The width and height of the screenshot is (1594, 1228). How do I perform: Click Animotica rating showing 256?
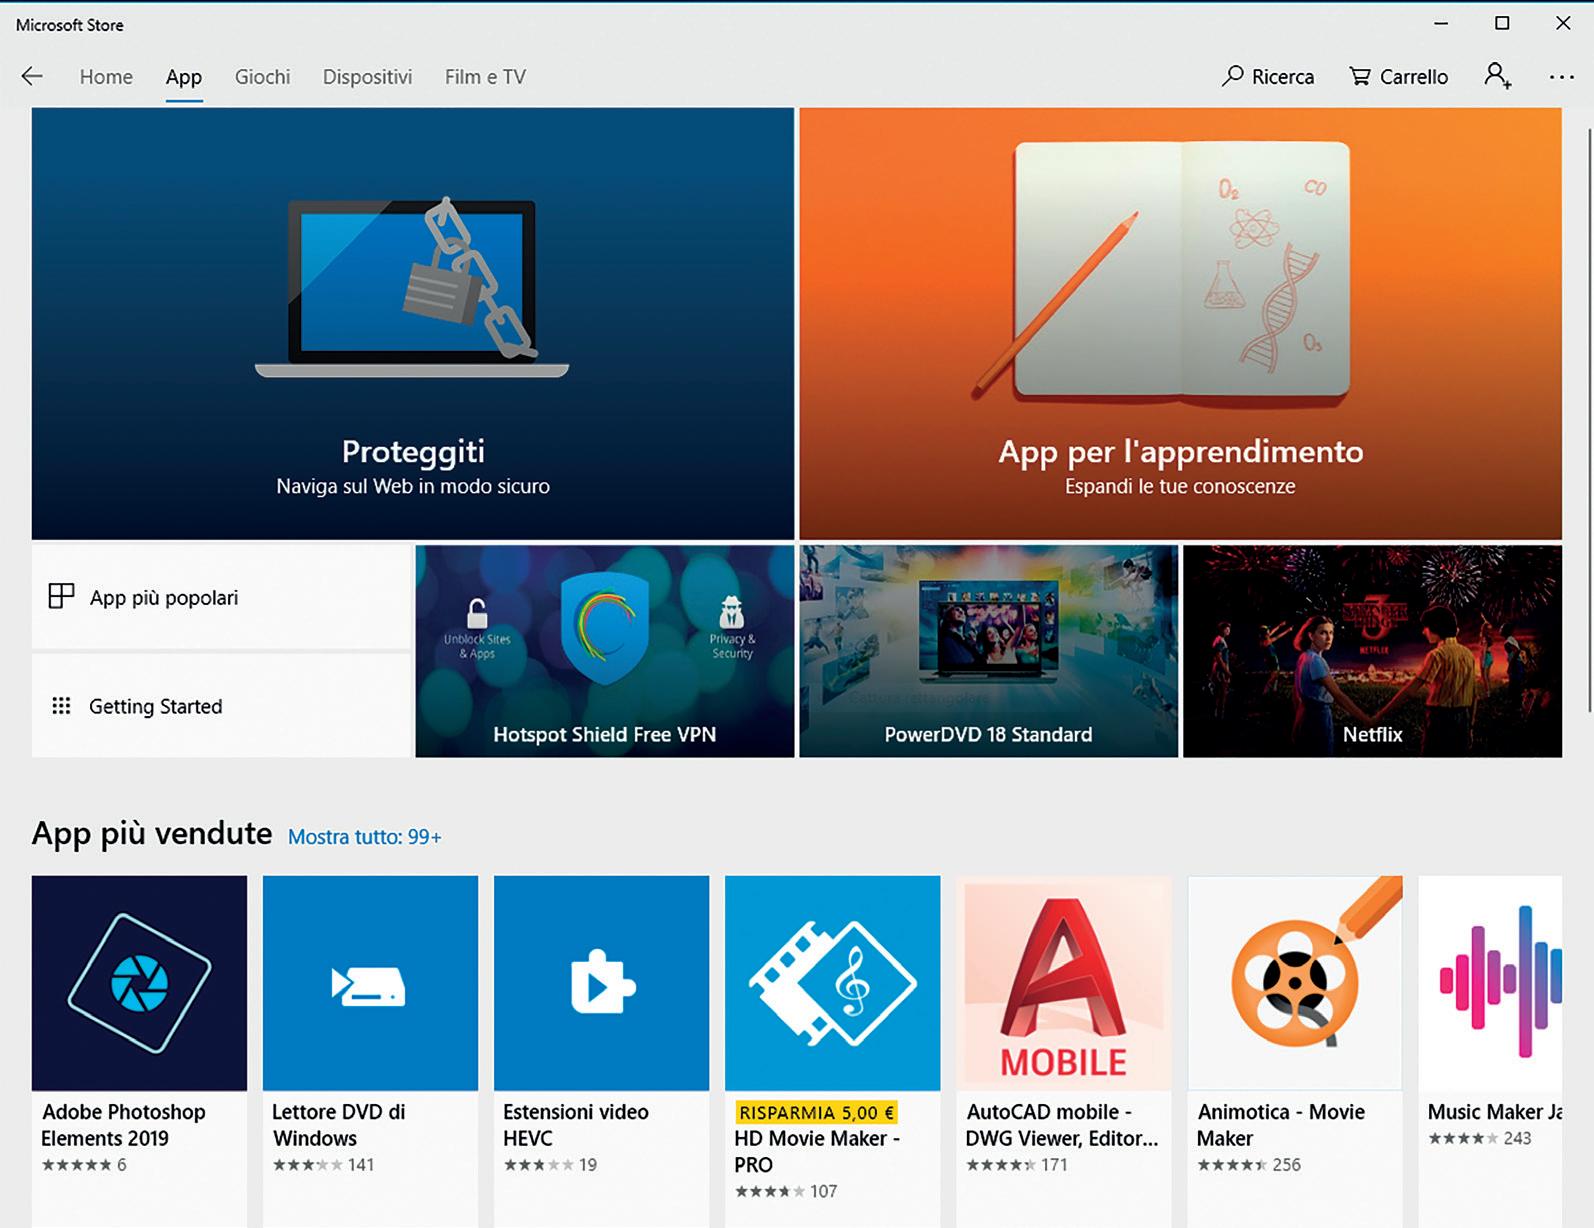[x=1249, y=1165]
